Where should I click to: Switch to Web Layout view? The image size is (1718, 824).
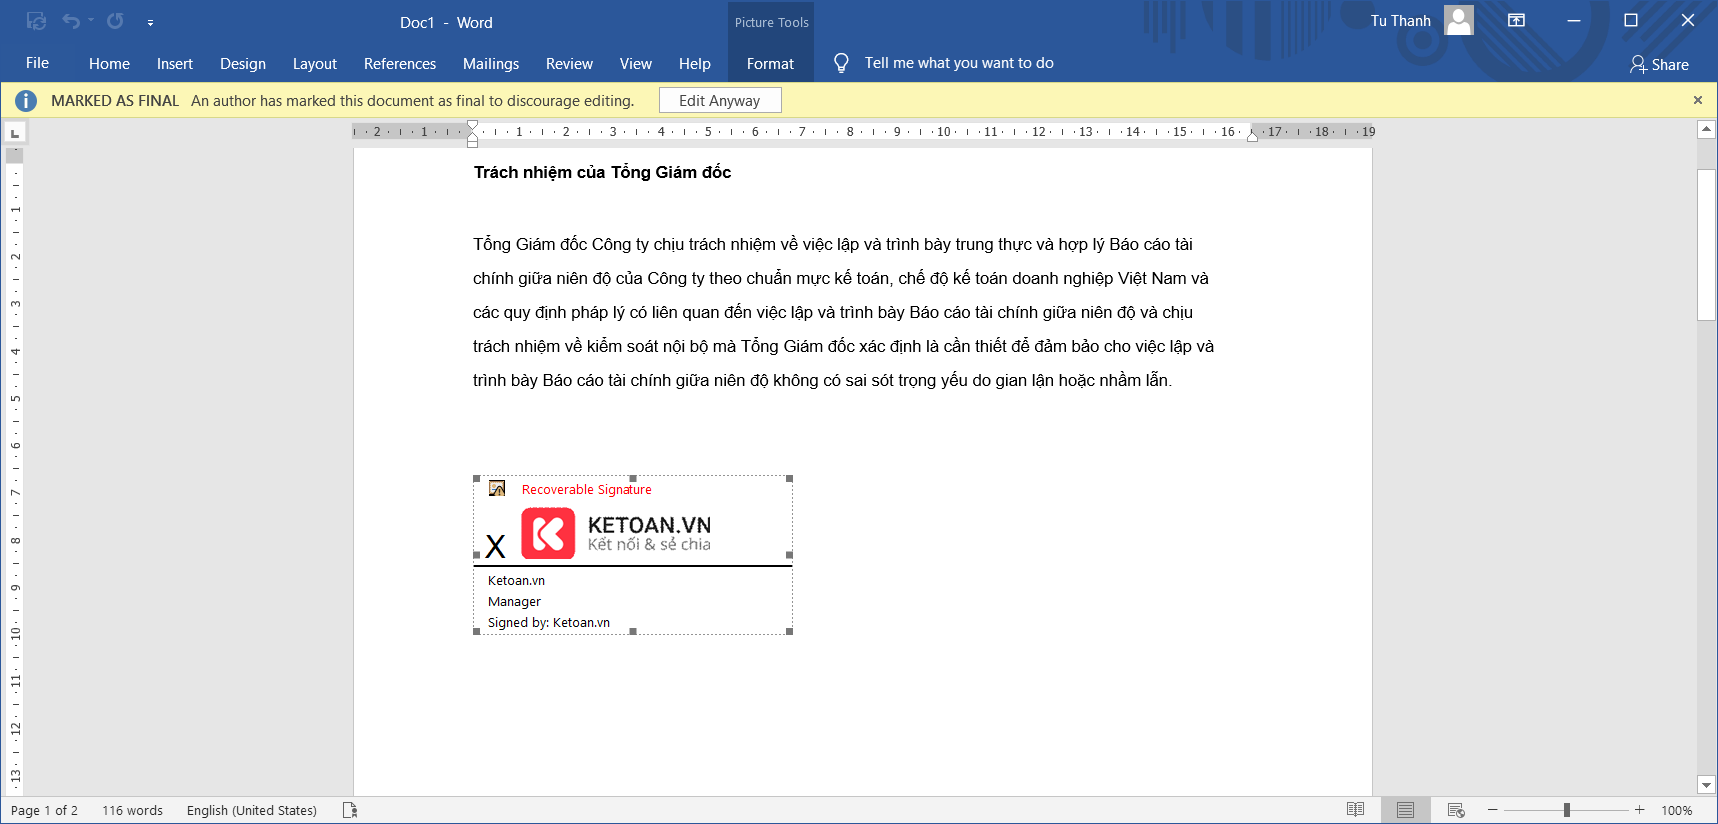1456,810
